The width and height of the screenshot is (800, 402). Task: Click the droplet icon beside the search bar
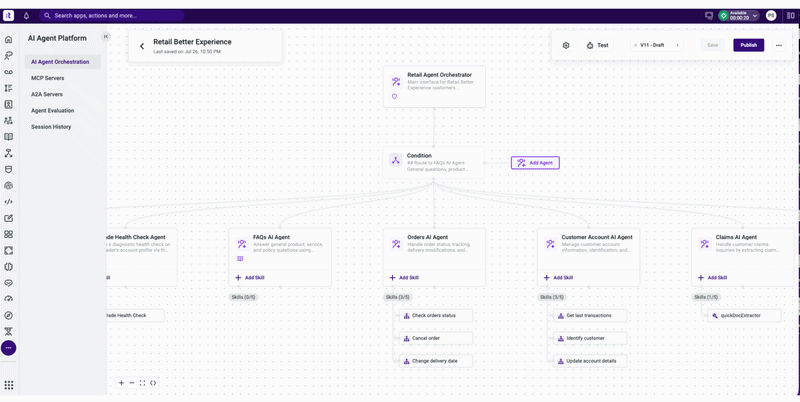pos(26,16)
